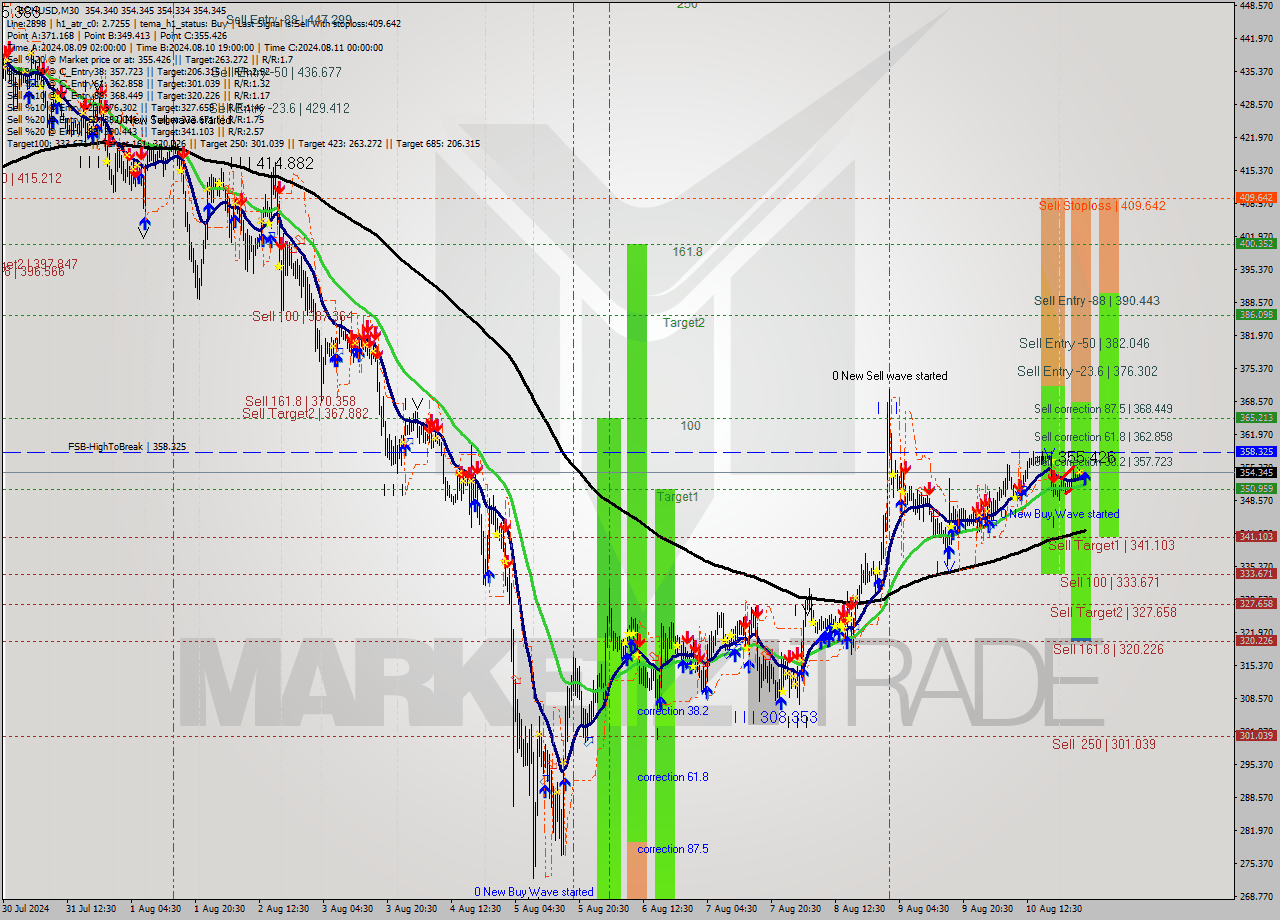Click 'Sell correction 87.5 | 368.449' label

pyautogui.click(x=1103, y=409)
